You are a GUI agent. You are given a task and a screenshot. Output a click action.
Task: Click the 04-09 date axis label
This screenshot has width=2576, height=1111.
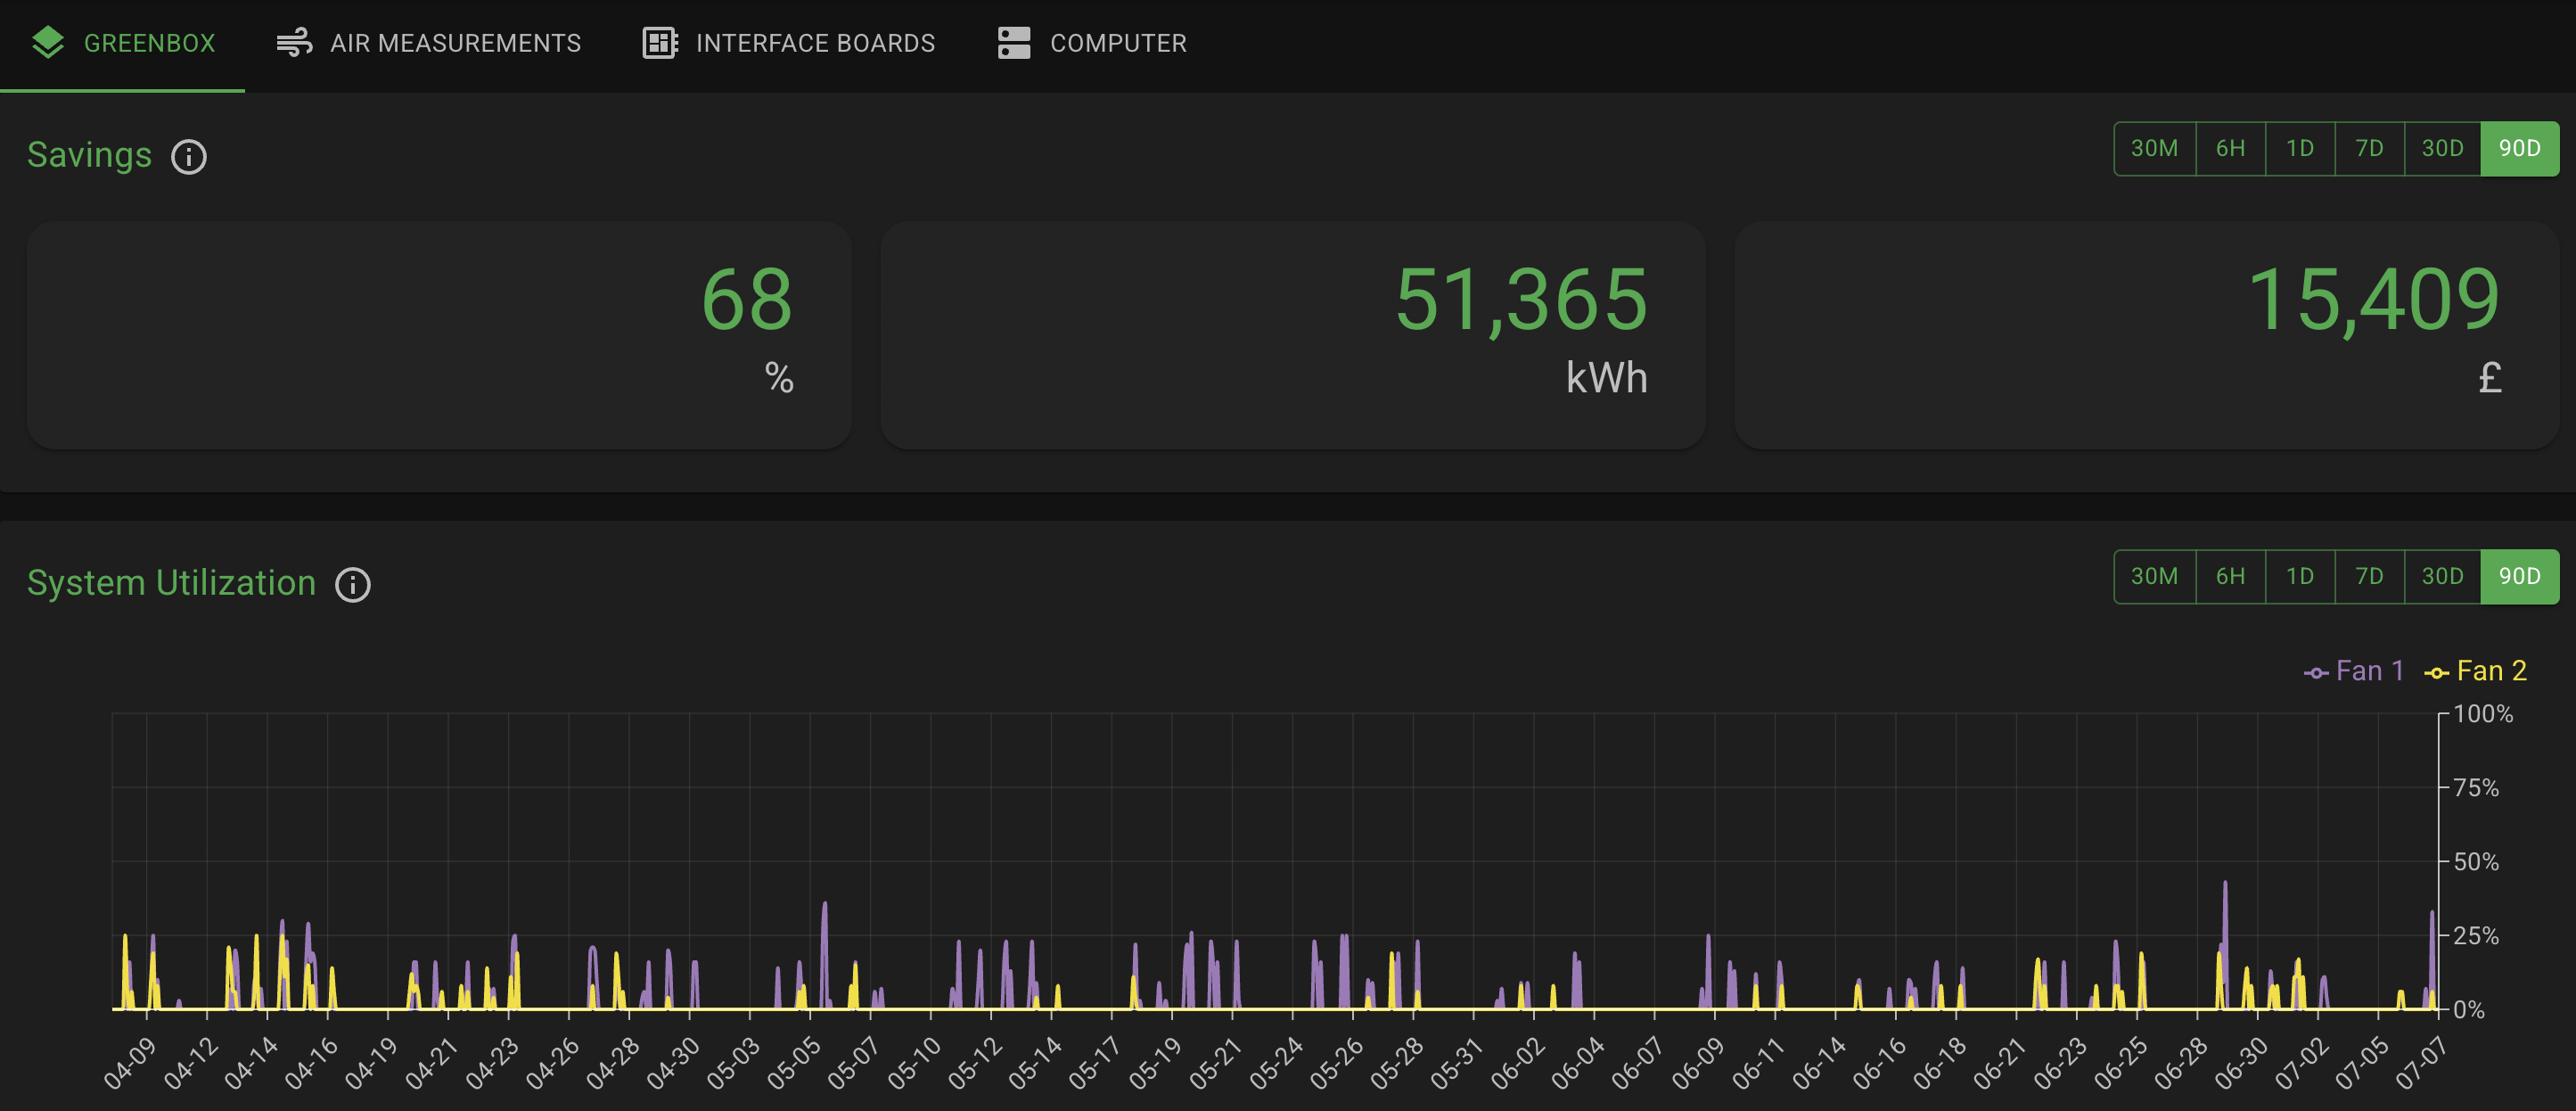[131, 1063]
